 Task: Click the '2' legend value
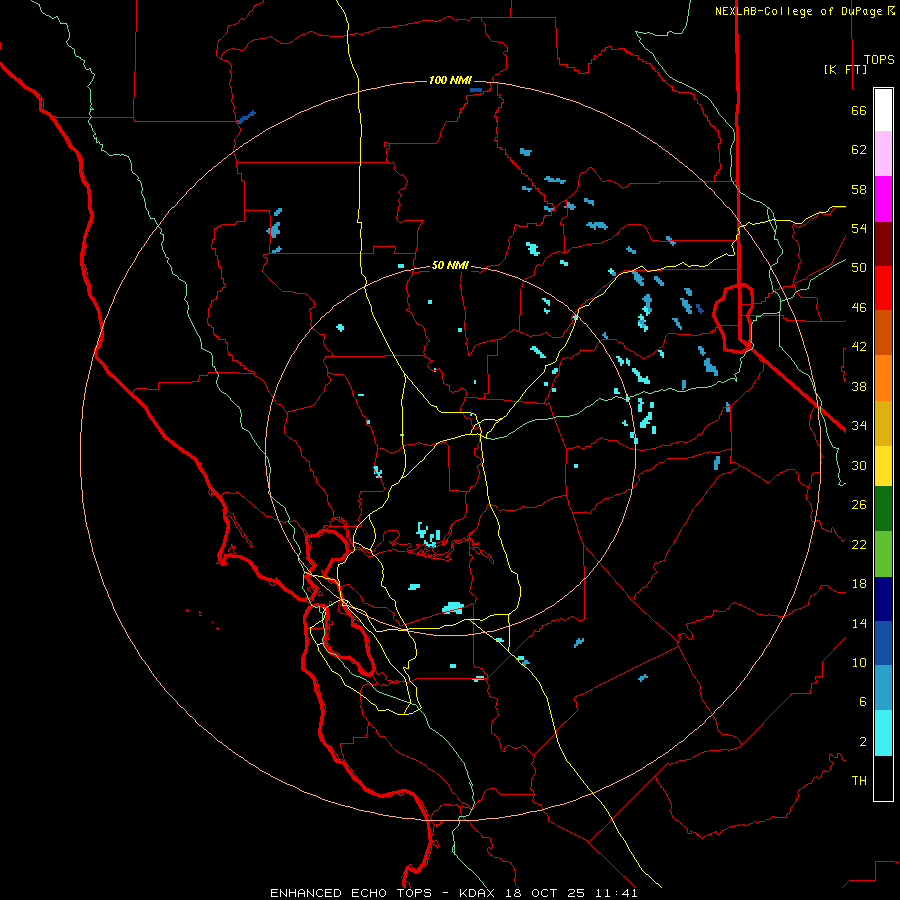point(863,742)
